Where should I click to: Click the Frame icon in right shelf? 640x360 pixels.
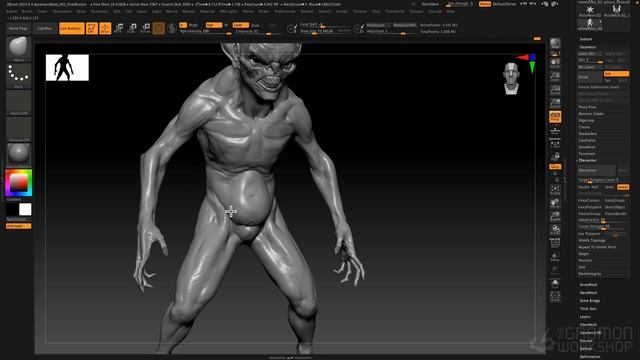click(555, 189)
